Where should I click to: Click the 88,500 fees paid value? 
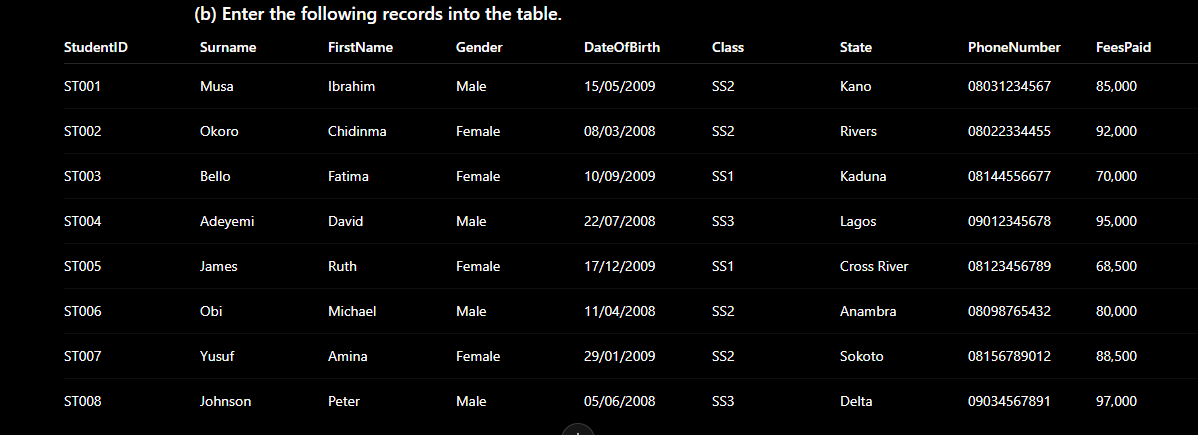(x=1116, y=357)
